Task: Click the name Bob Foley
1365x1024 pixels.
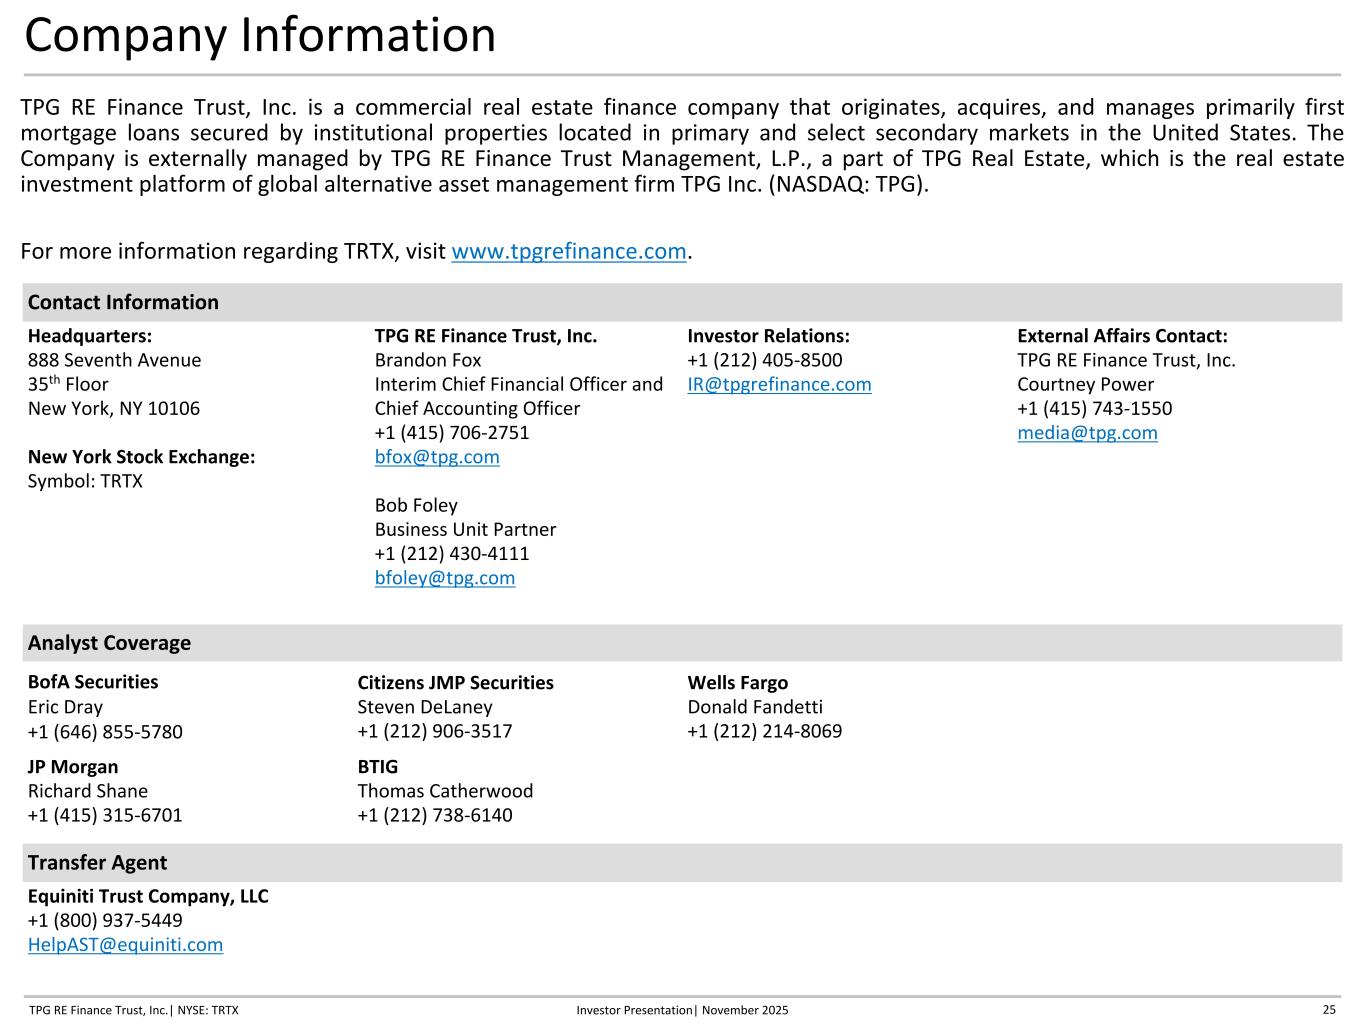Action: pos(416,505)
